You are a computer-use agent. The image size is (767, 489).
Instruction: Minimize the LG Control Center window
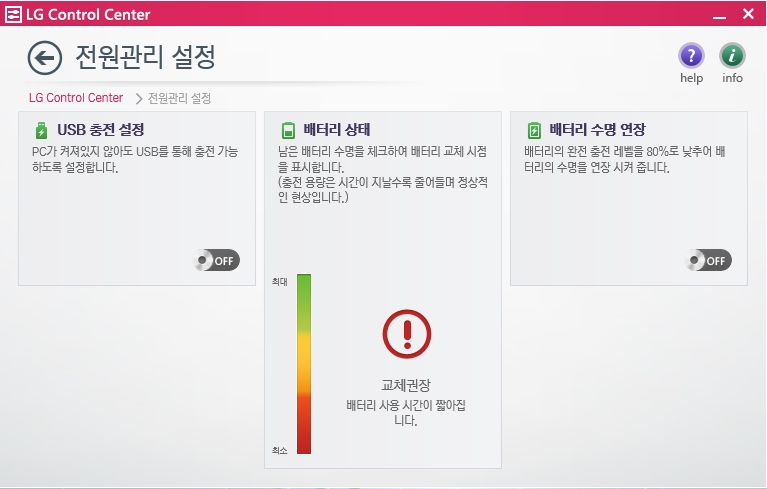718,15
